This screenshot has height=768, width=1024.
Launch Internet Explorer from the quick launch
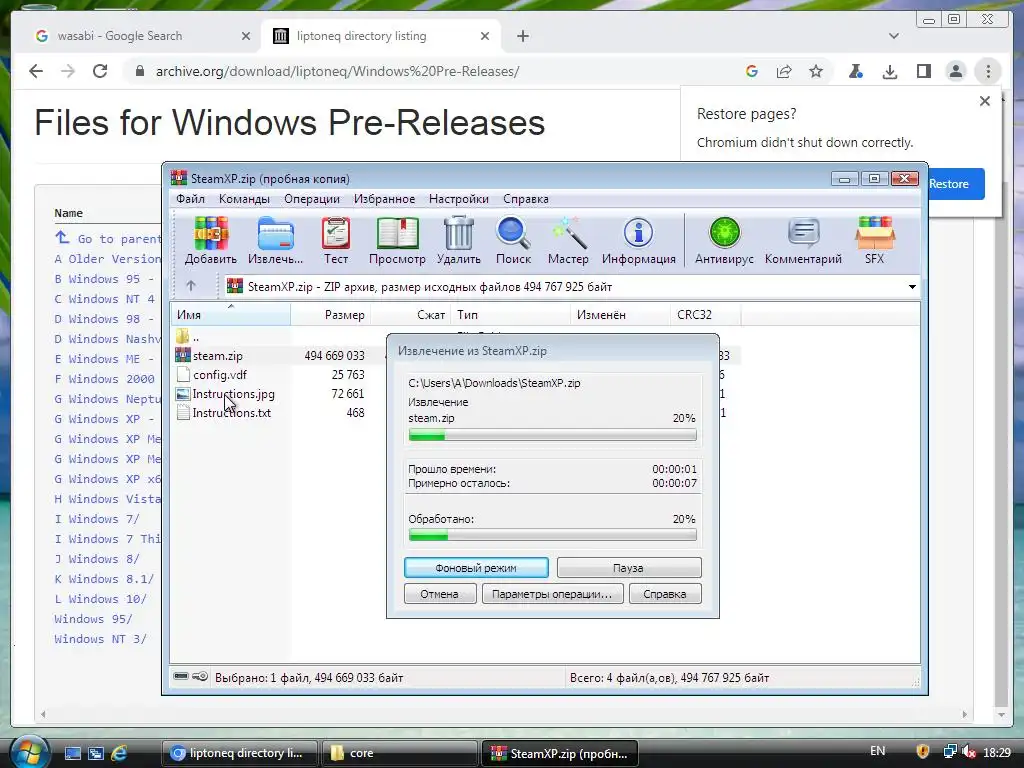click(119, 753)
